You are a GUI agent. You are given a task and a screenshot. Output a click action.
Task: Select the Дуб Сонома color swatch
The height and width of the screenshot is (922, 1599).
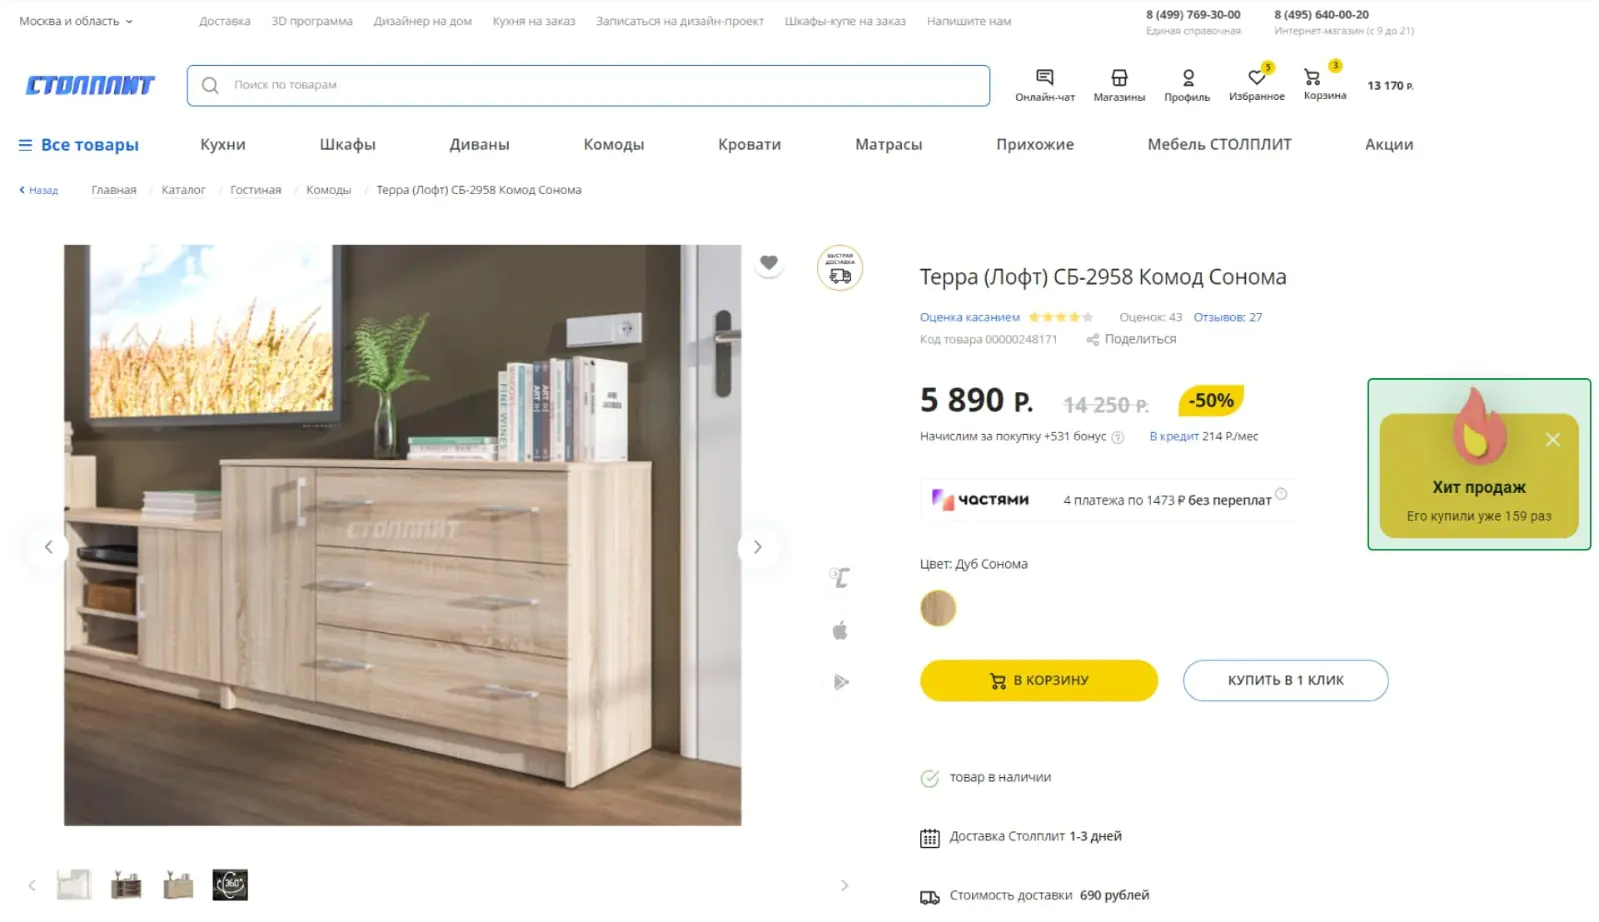938,608
